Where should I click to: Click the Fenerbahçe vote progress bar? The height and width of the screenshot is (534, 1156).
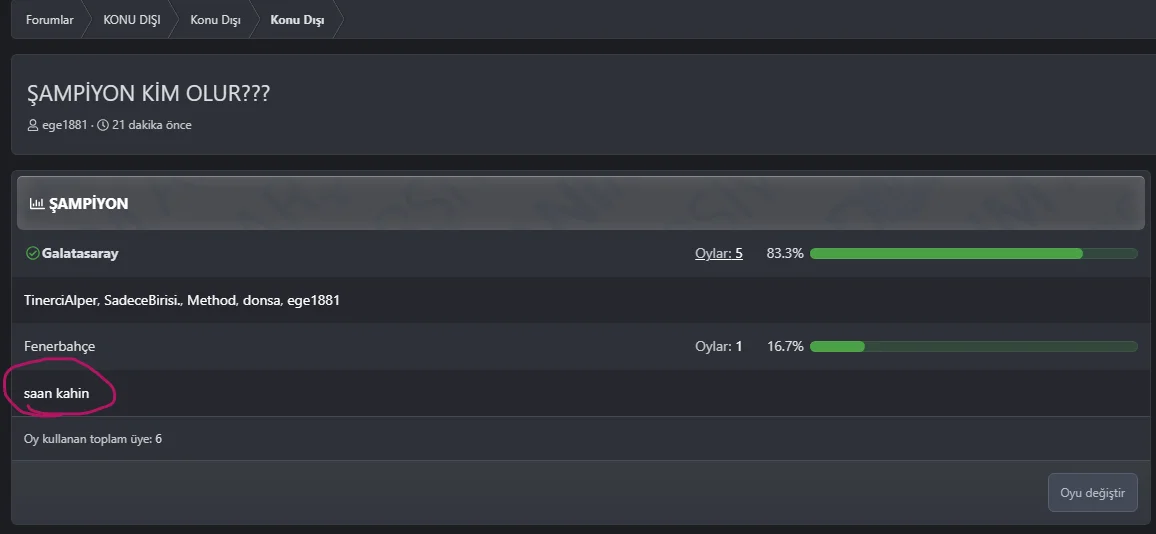coord(973,347)
